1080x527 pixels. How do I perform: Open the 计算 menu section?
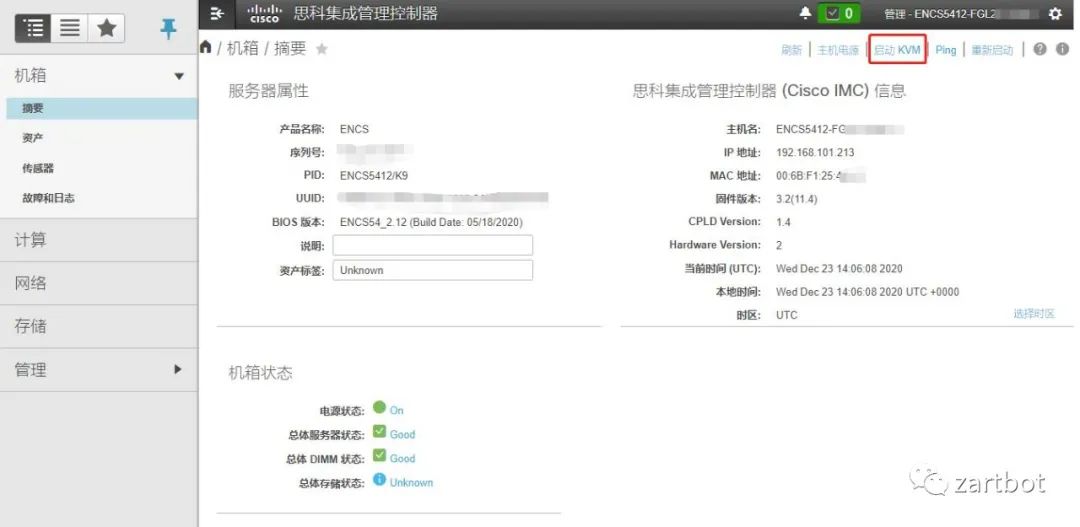coord(98,240)
